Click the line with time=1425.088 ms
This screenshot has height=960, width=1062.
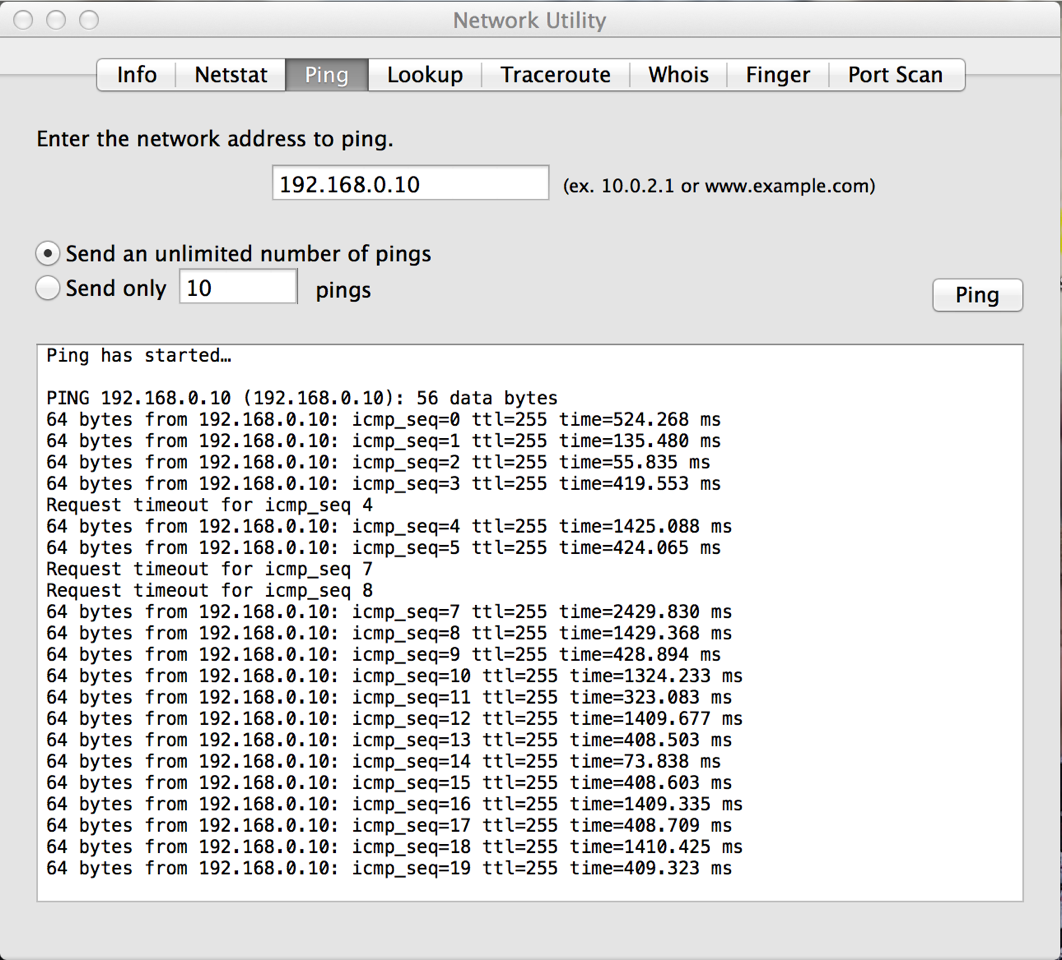389,526
